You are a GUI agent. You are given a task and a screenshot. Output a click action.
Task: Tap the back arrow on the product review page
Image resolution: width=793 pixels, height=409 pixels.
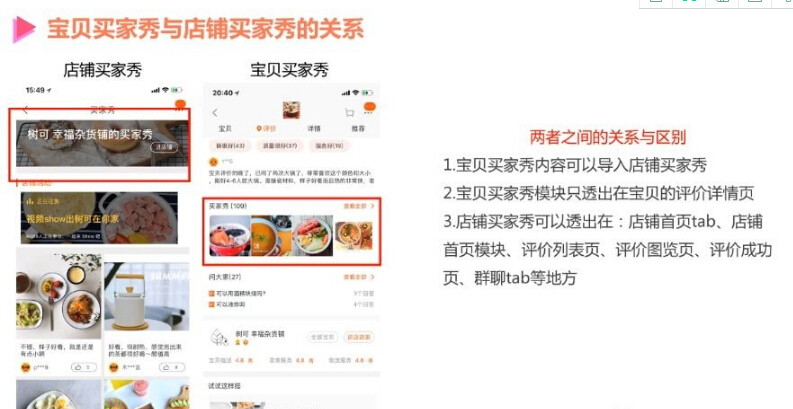[215, 112]
